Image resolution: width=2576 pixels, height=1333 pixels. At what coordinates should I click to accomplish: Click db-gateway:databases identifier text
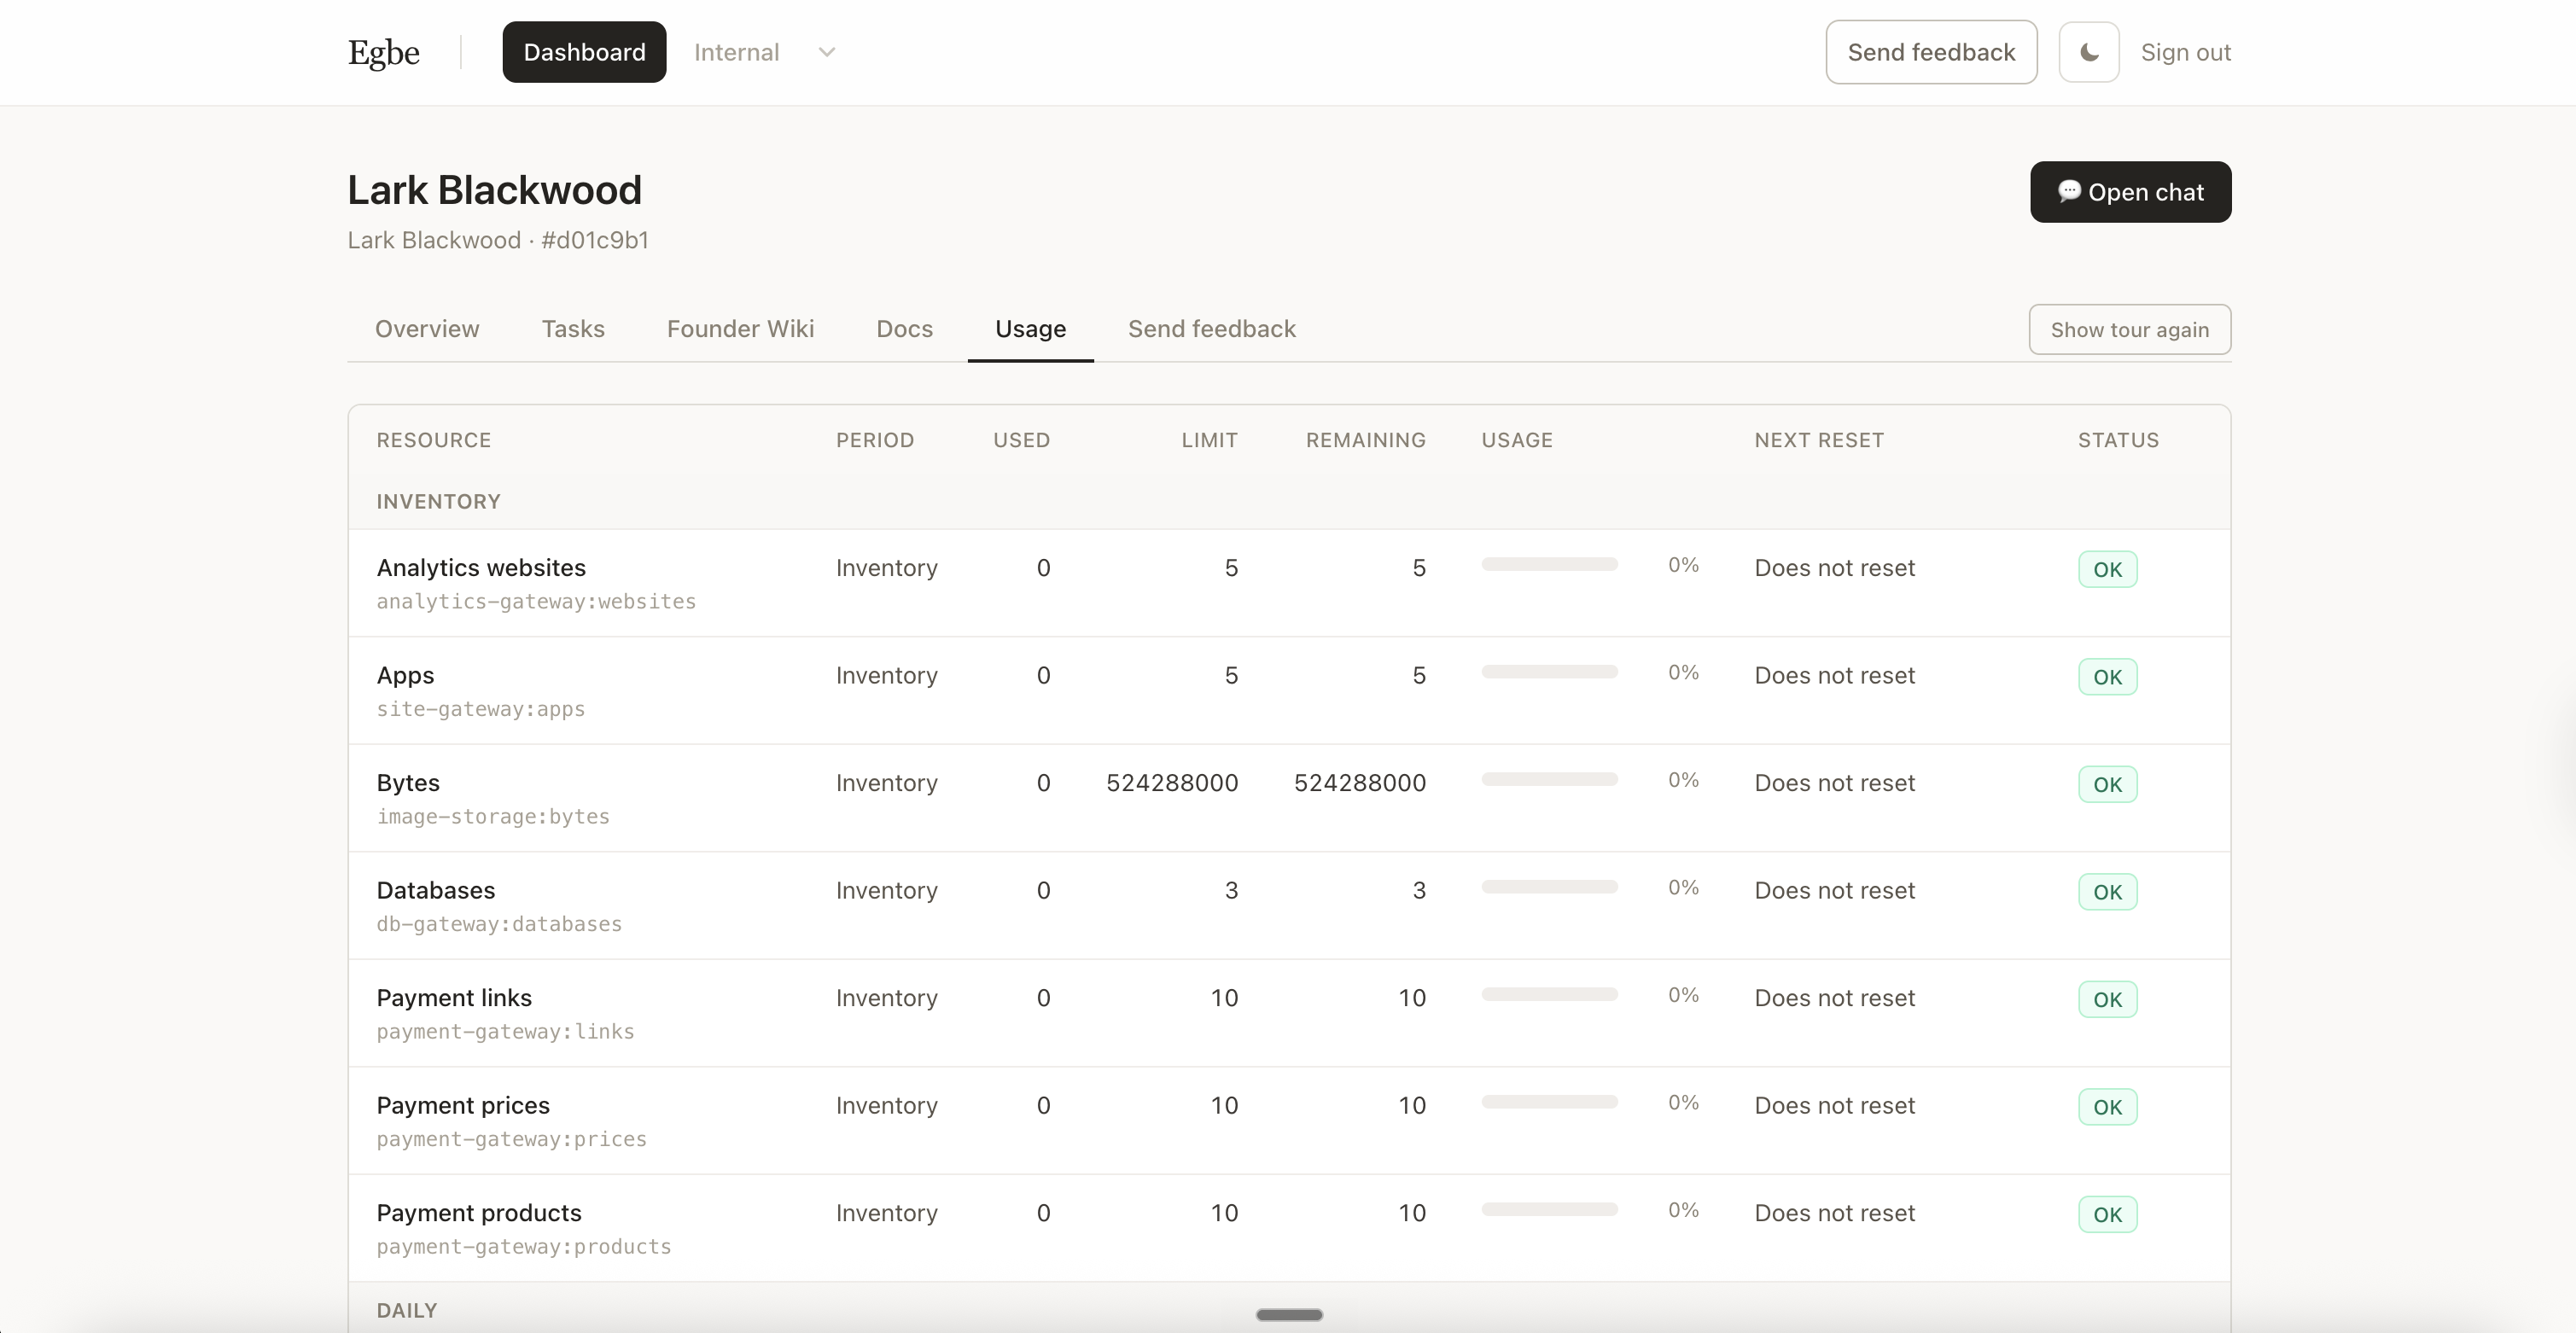tap(499, 924)
